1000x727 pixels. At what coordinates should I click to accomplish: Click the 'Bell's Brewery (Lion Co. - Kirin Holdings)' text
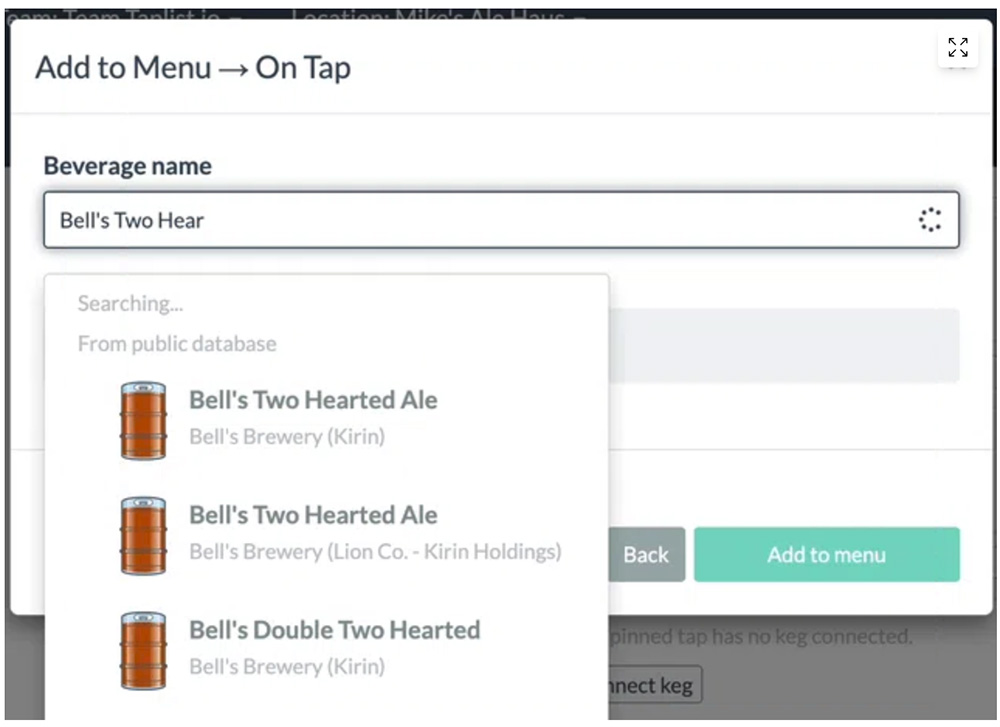375,551
